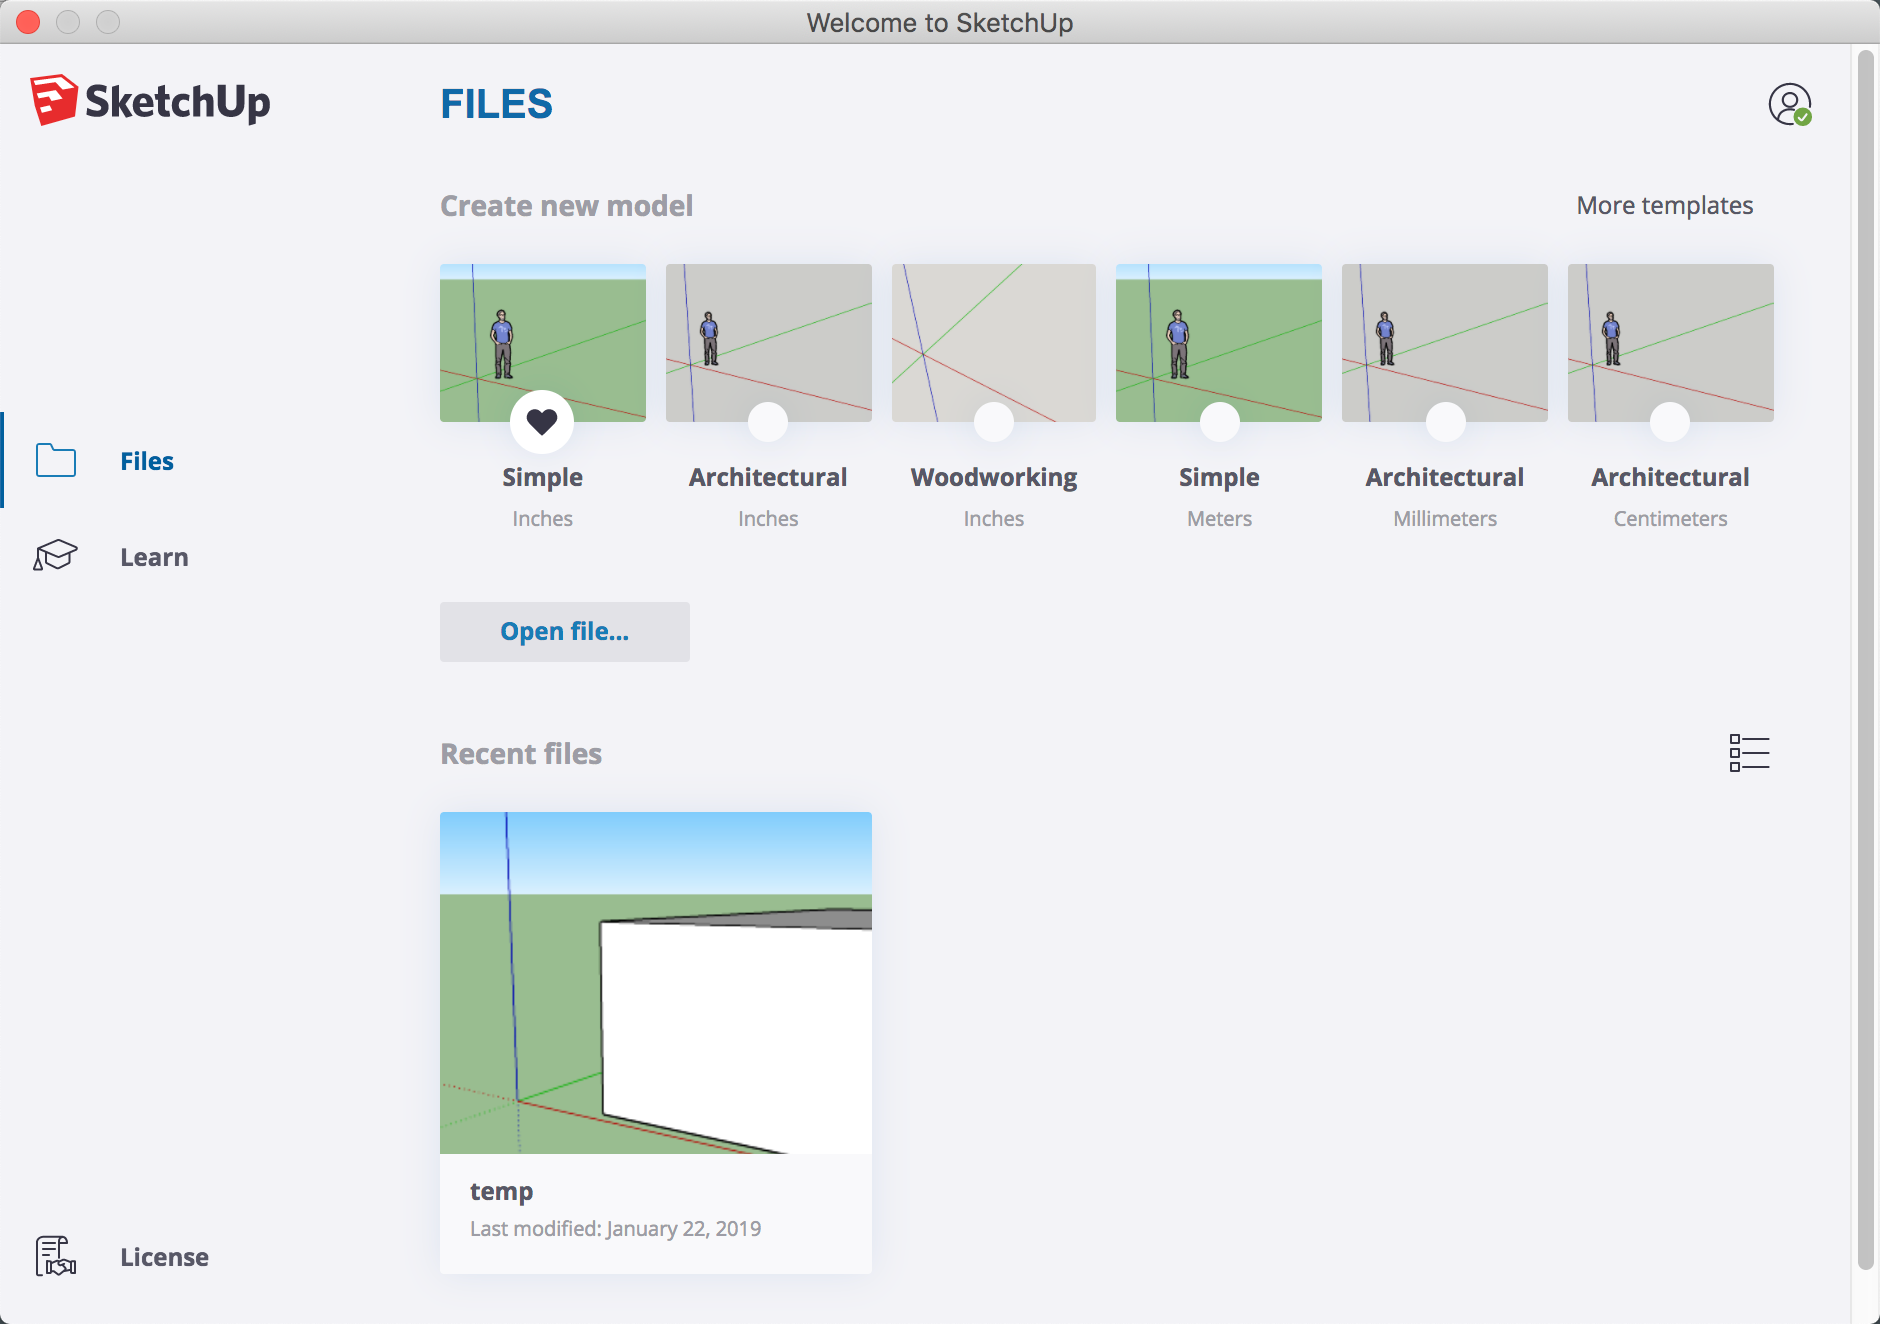Favorite the Architectural Millimeters template
Viewport: 1880px width, 1324px height.
(1445, 422)
